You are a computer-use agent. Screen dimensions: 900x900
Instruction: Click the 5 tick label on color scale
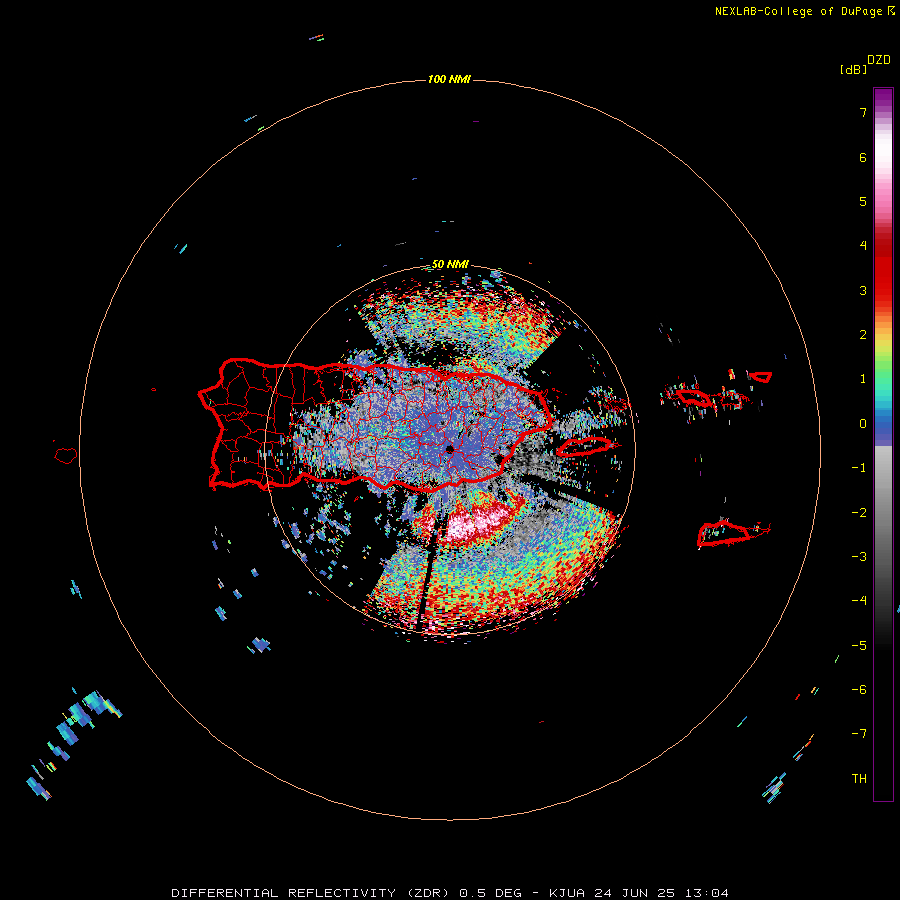(863, 201)
